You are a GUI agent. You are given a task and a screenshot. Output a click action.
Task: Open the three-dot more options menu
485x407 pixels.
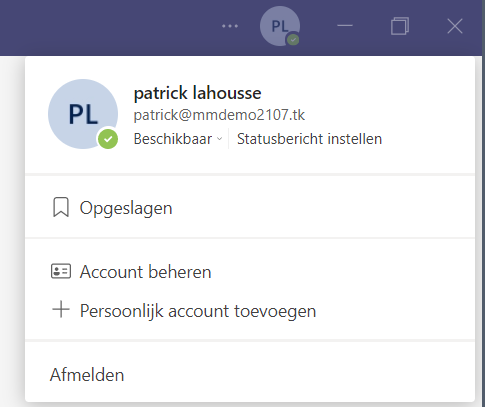(x=230, y=26)
